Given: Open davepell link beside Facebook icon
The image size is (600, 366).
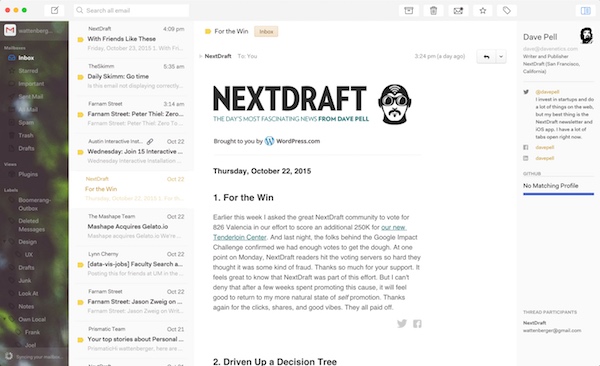Looking at the screenshot, I should point(545,147).
